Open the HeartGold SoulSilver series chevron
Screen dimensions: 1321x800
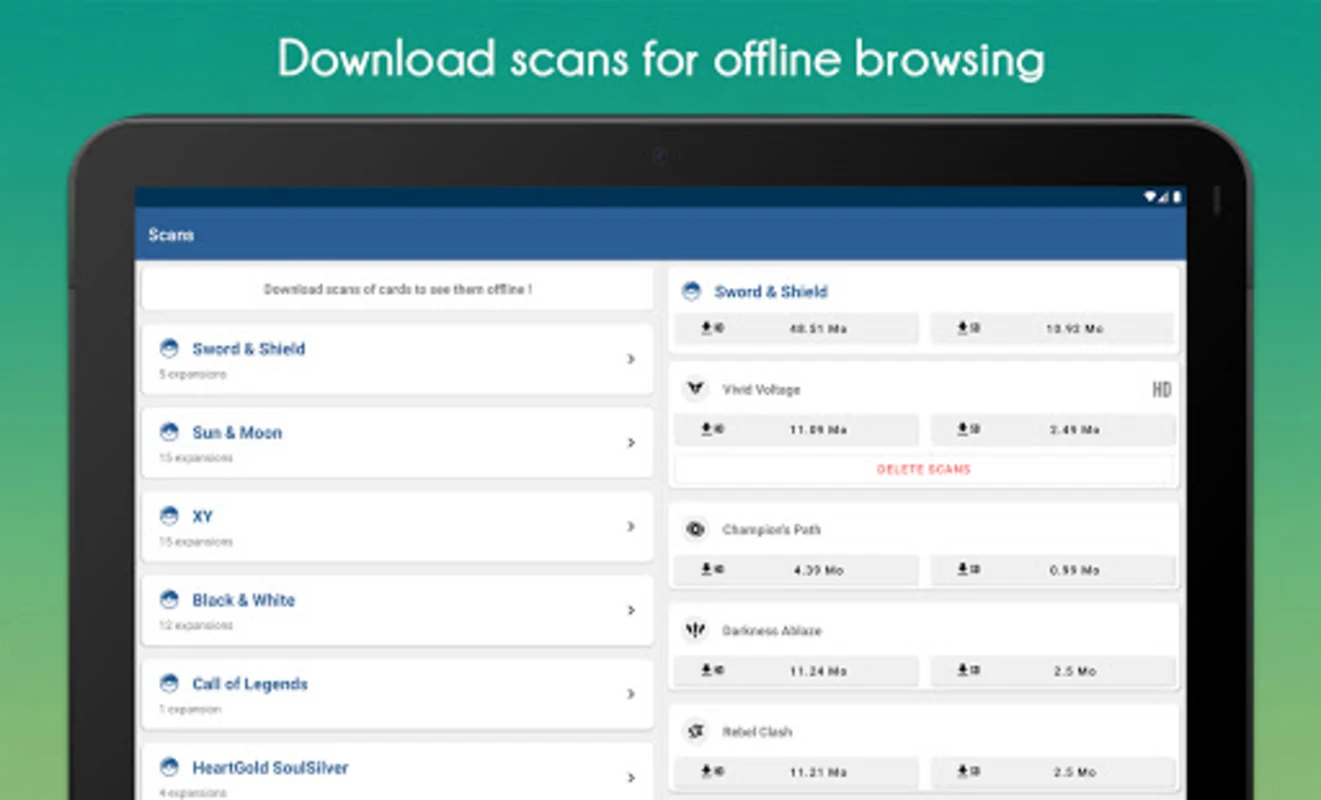tap(631, 777)
